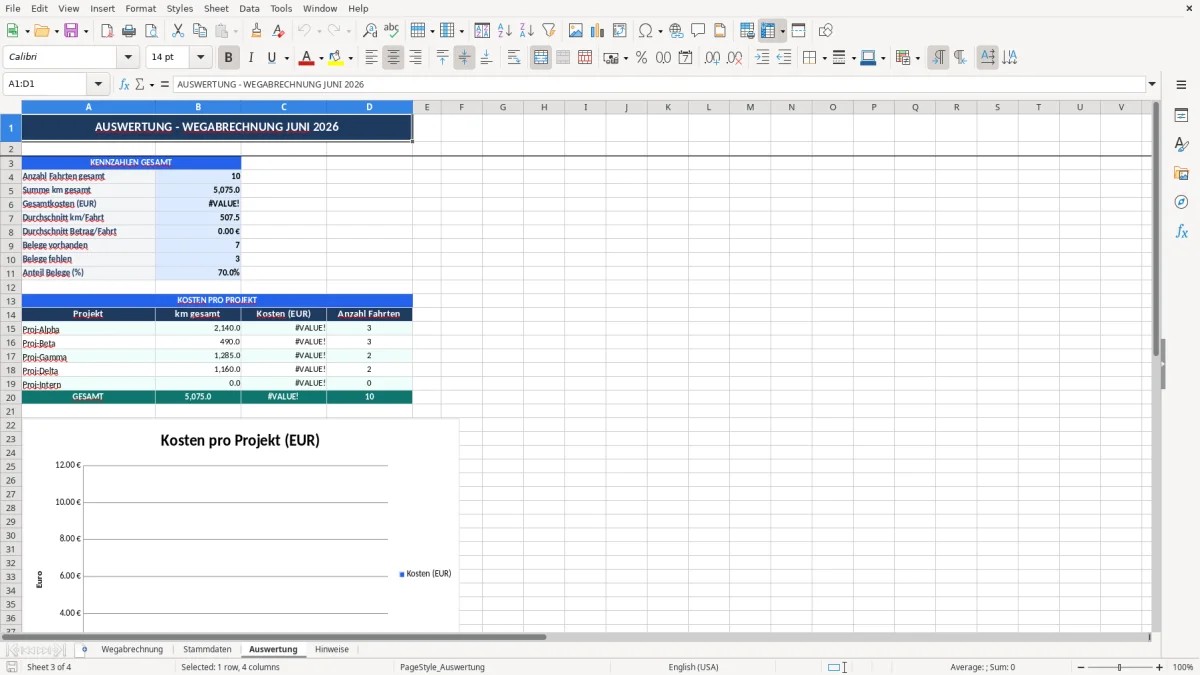This screenshot has width=1200, height=675.
Task: Open the Function Wizard
Action: coord(124,84)
